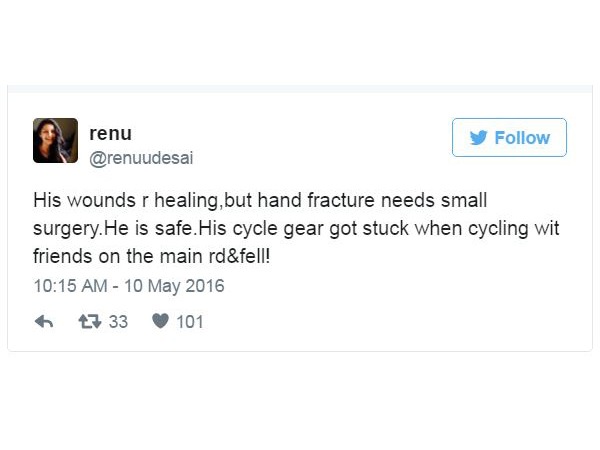The width and height of the screenshot is (600, 450).
Task: Follow the renu account
Action: pos(509,138)
